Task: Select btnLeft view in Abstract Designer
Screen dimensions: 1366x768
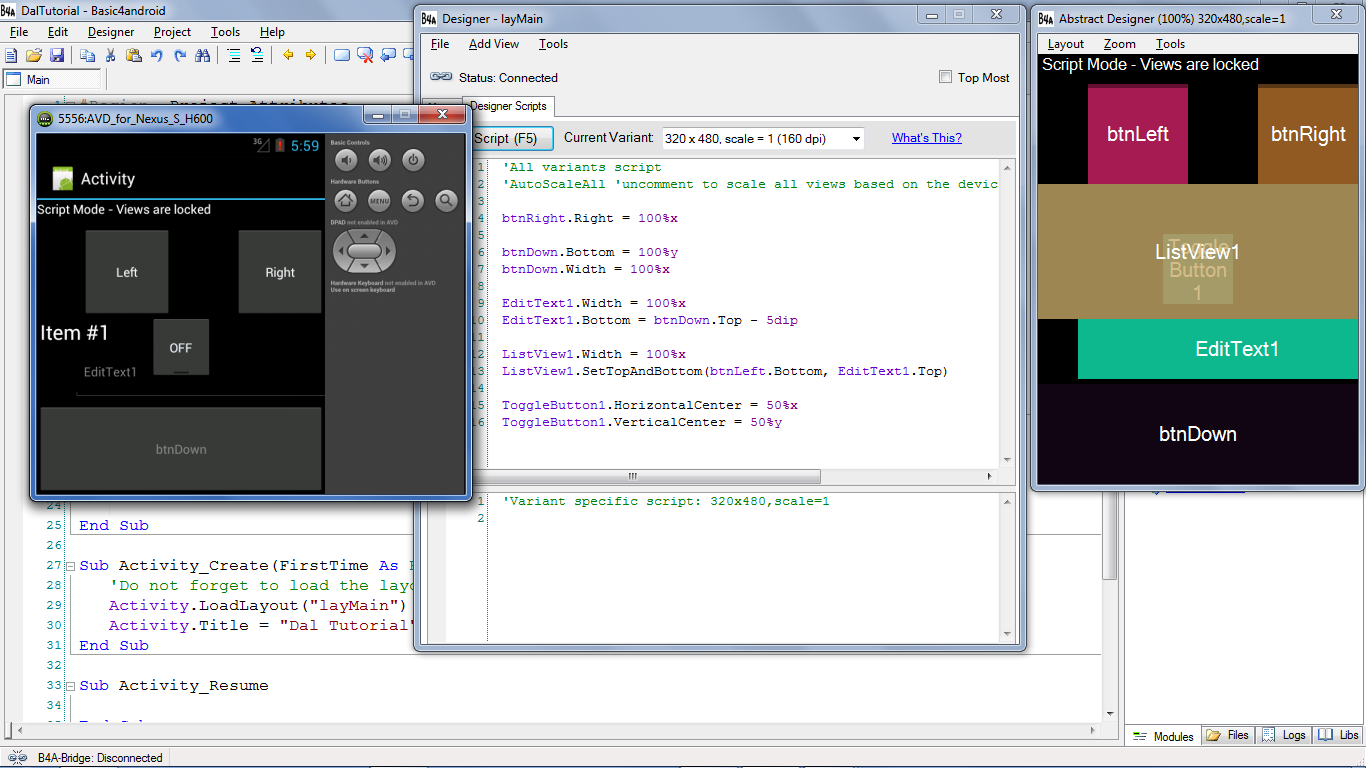Action: (1138, 134)
